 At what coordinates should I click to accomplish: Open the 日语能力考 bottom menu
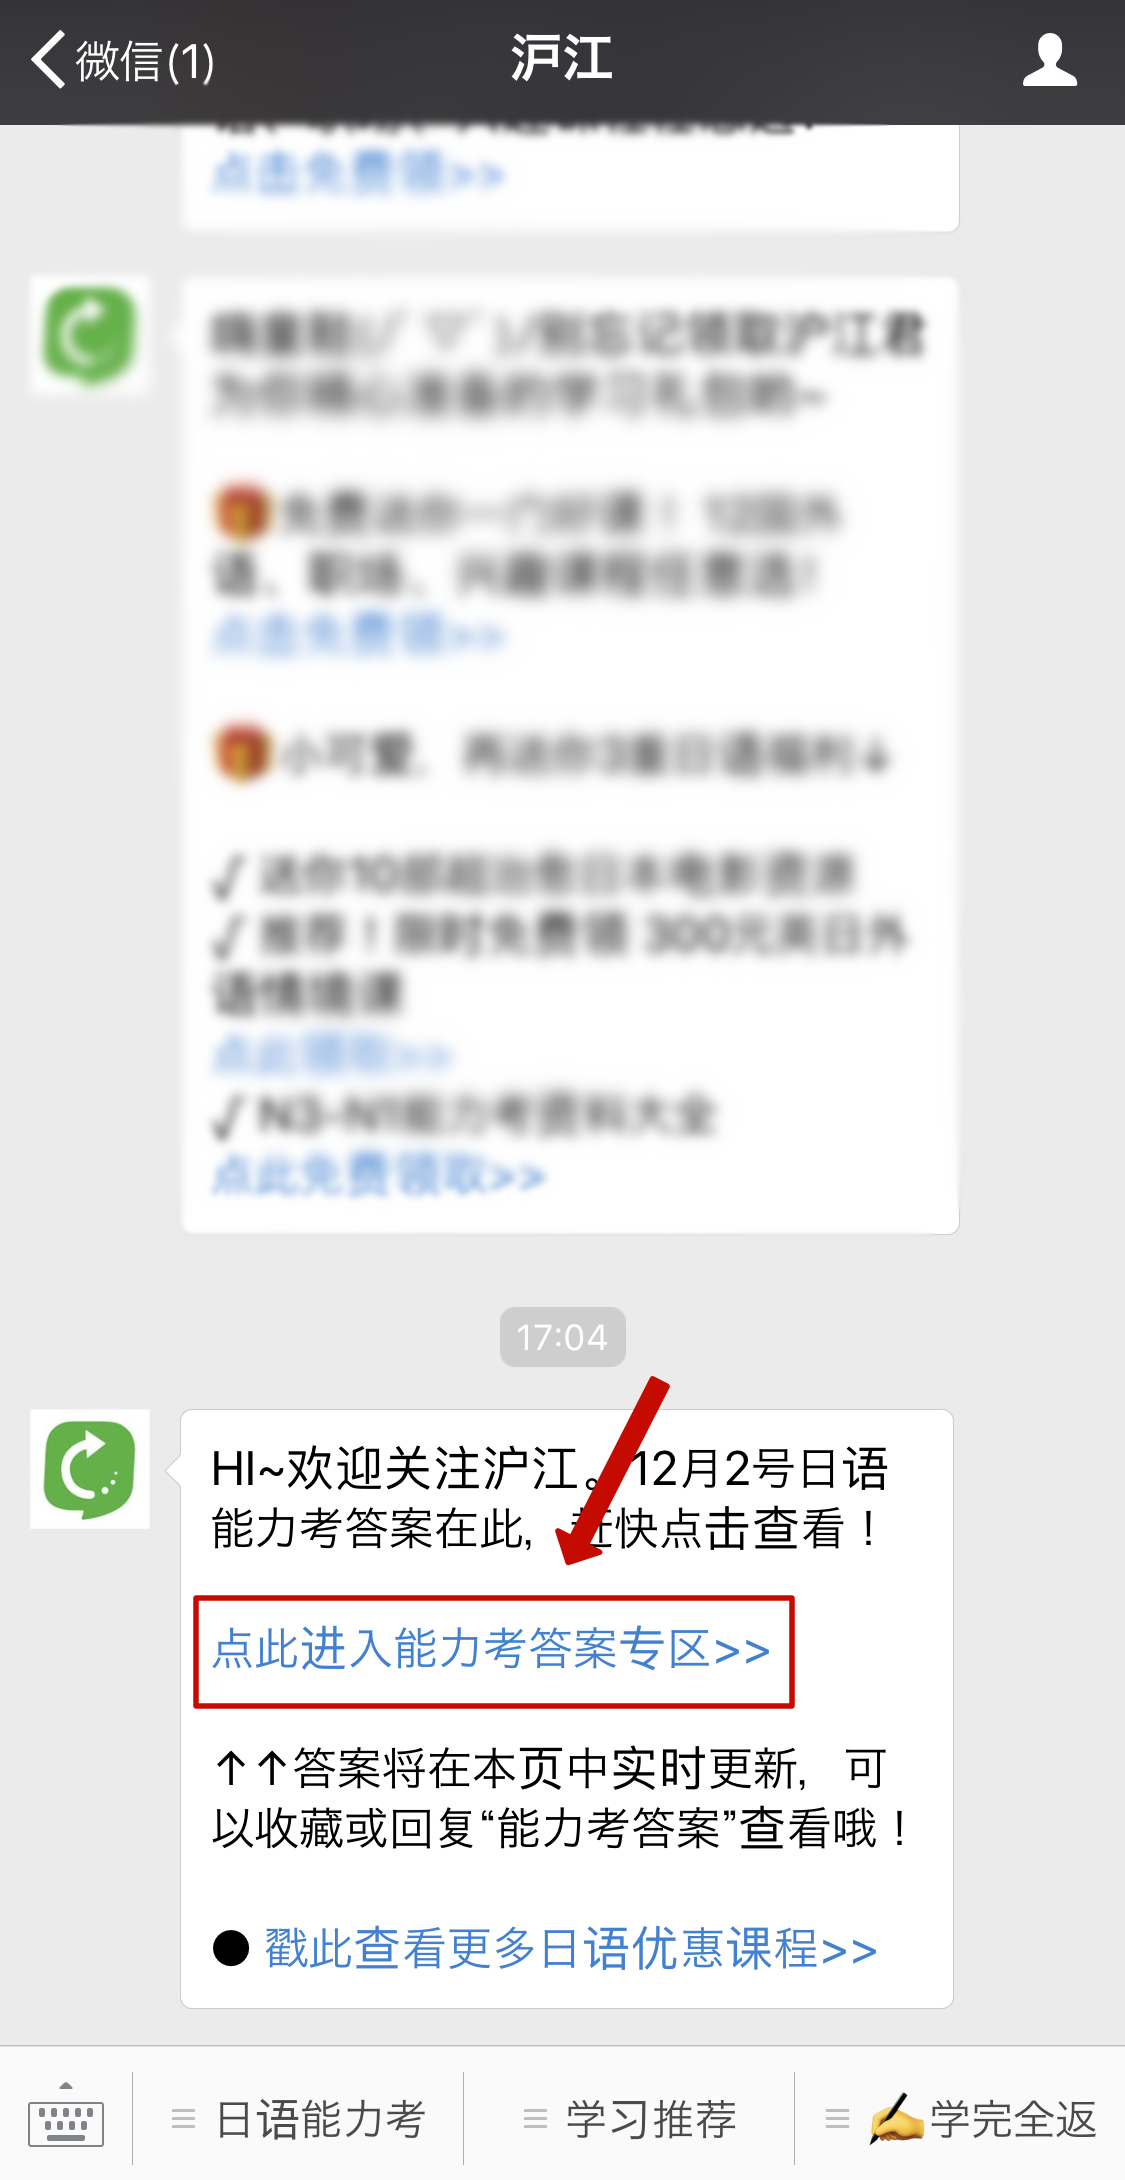[299, 2119]
